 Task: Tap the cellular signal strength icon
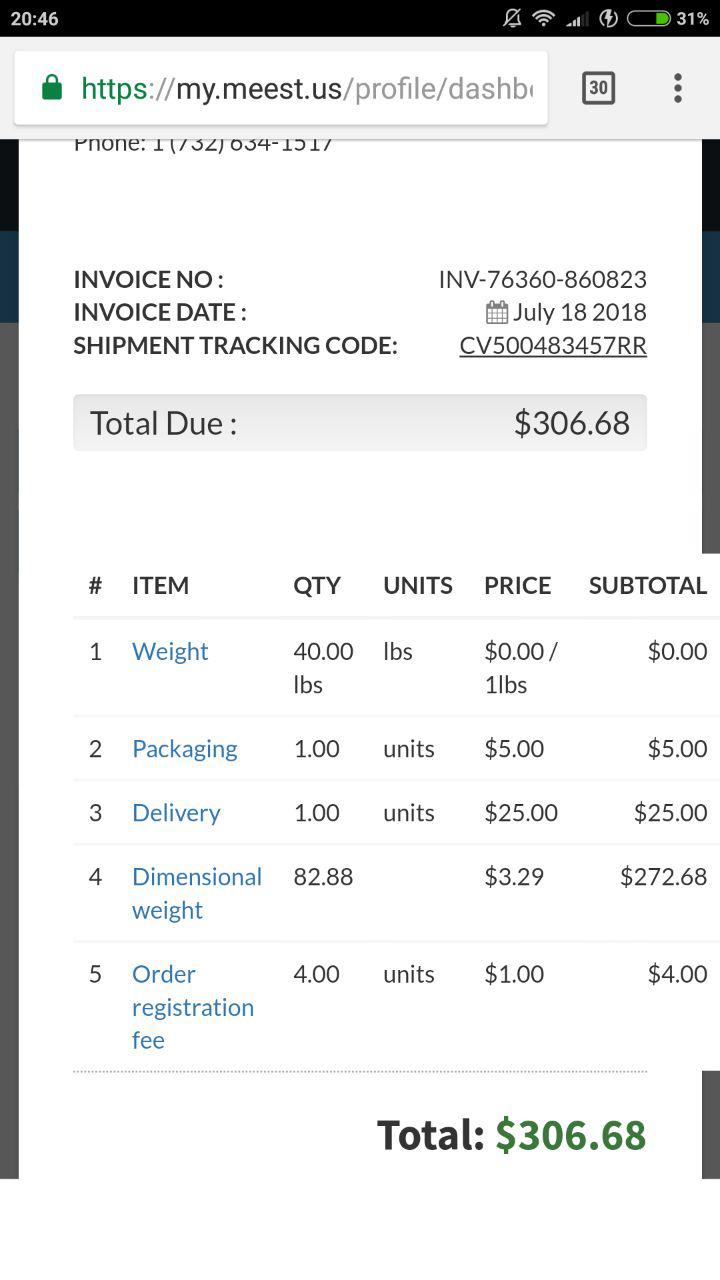pos(576,18)
